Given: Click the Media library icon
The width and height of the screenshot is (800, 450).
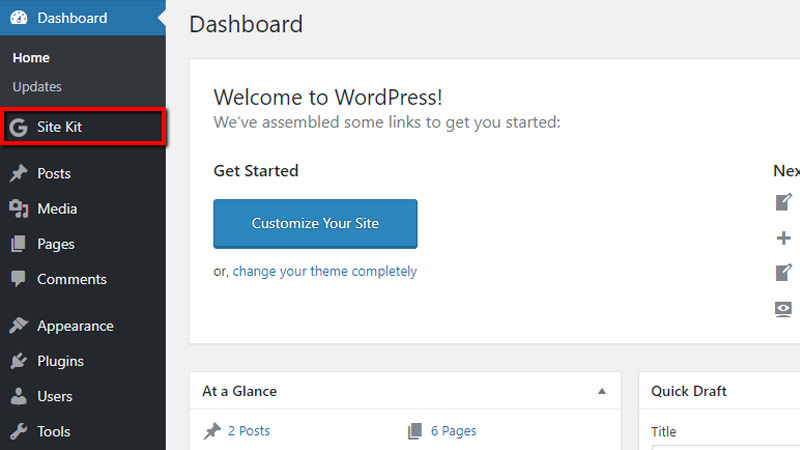Looking at the screenshot, I should click(x=18, y=209).
